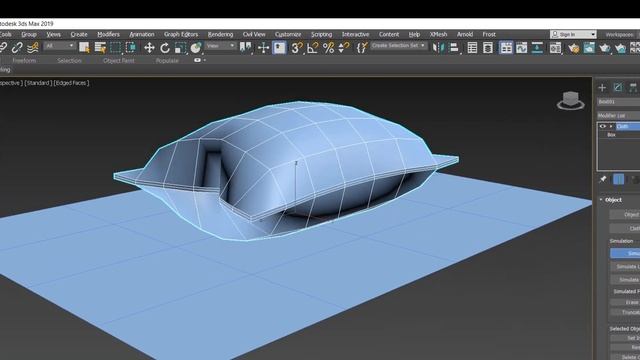Toggle Keyboard Shortcut Override button
The width and height of the screenshot is (640, 360).
click(280, 48)
